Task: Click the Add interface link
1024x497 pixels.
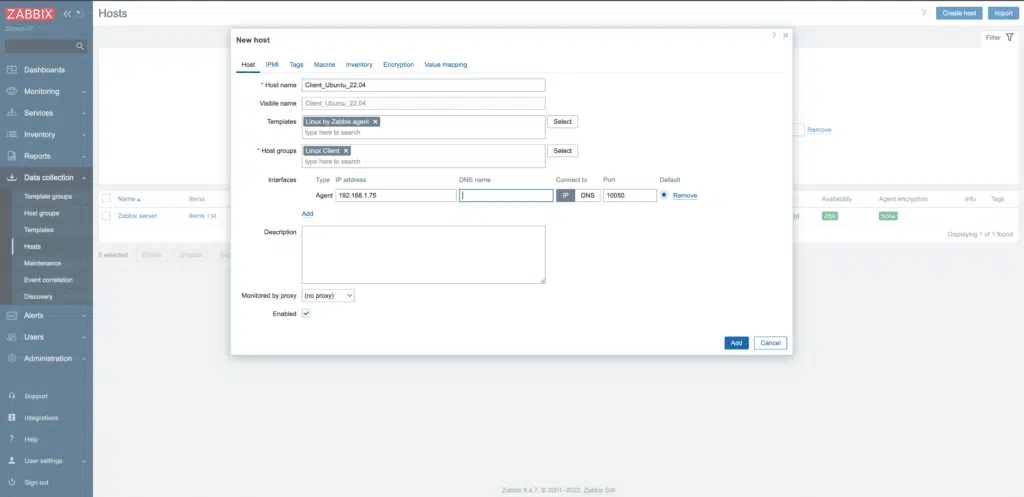Action: tap(308, 214)
